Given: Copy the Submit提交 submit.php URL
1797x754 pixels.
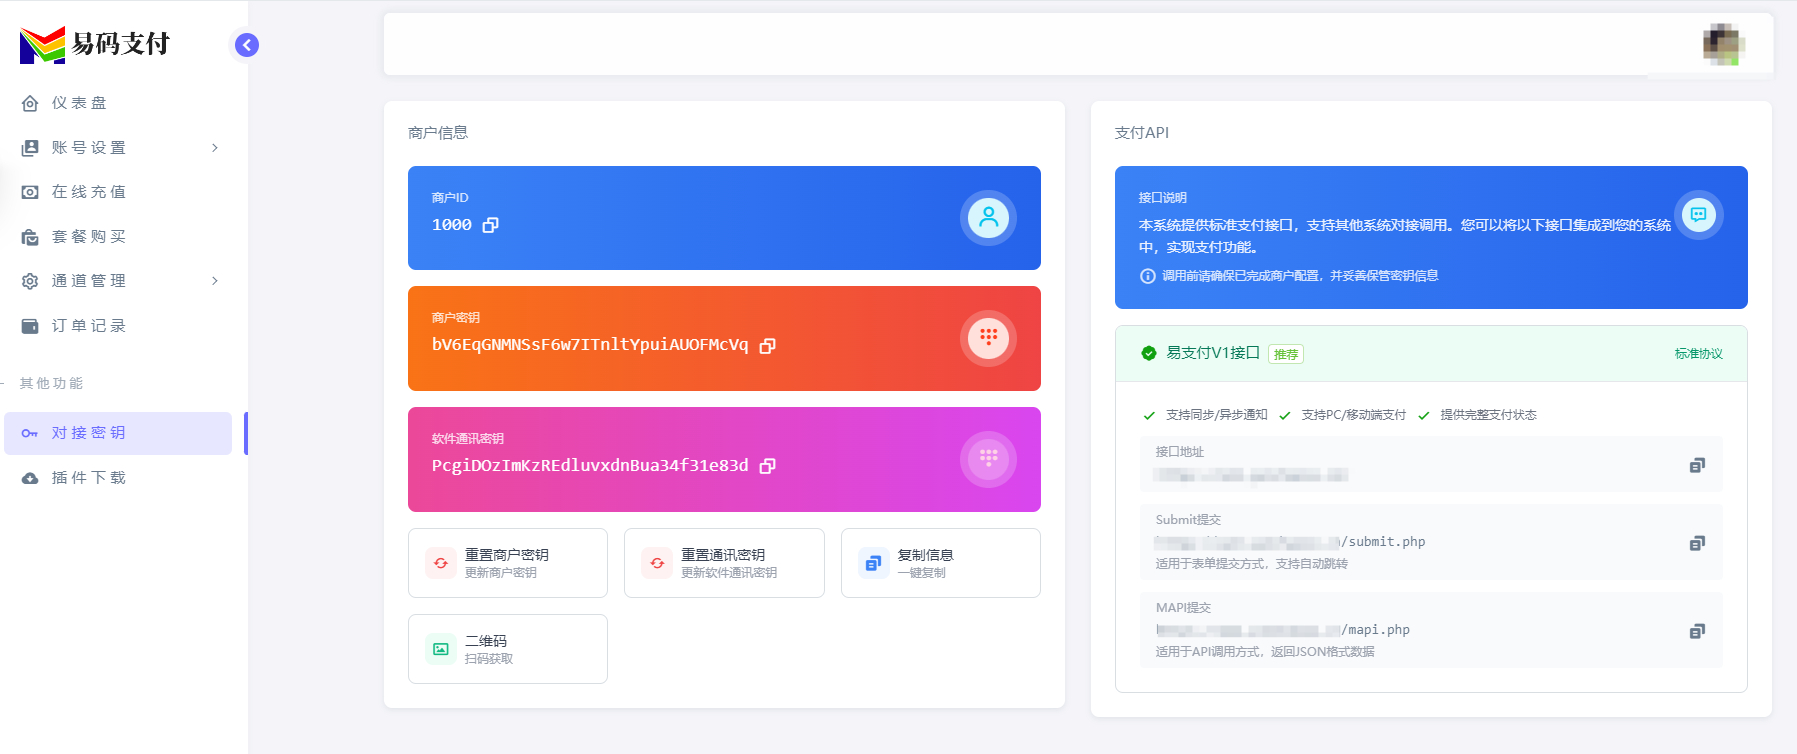Looking at the screenshot, I should click(1696, 543).
